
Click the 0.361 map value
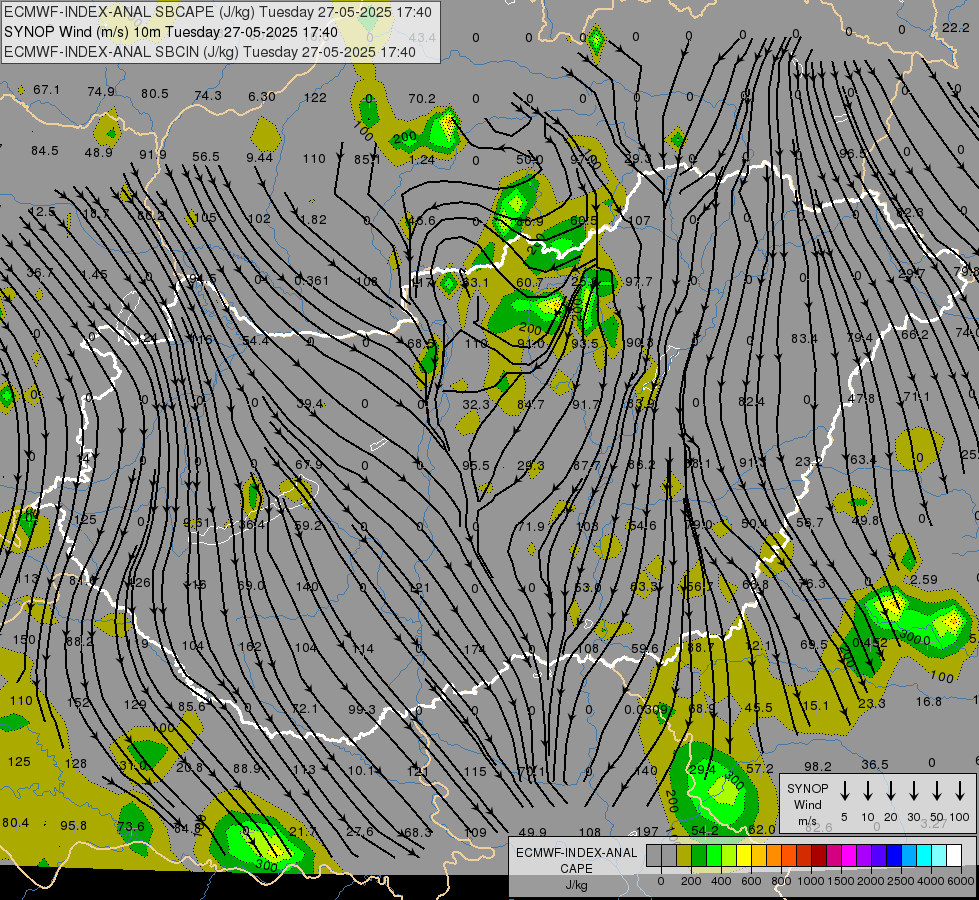(312, 280)
